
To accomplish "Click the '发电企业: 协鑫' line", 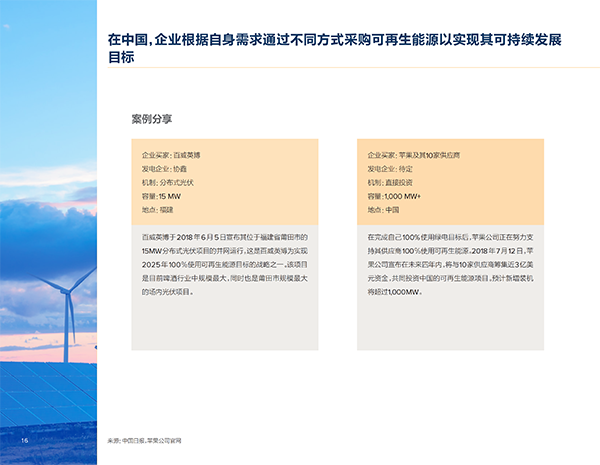I will pos(164,169).
